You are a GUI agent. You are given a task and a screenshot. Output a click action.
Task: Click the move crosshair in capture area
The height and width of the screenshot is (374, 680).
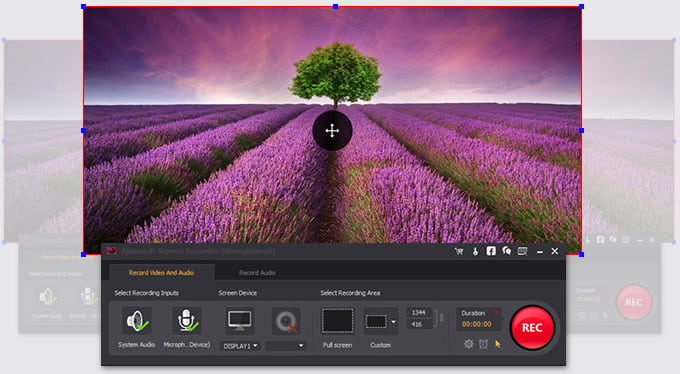tap(332, 131)
